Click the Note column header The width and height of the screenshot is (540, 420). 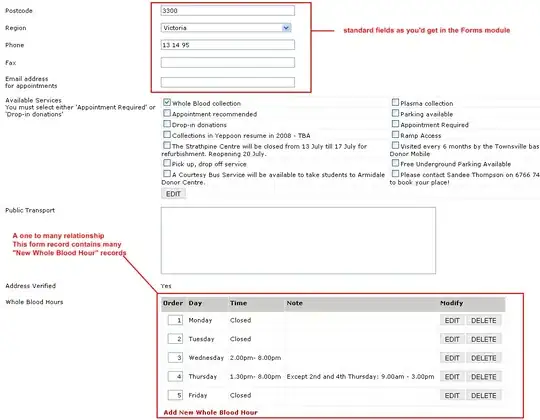(x=294, y=303)
